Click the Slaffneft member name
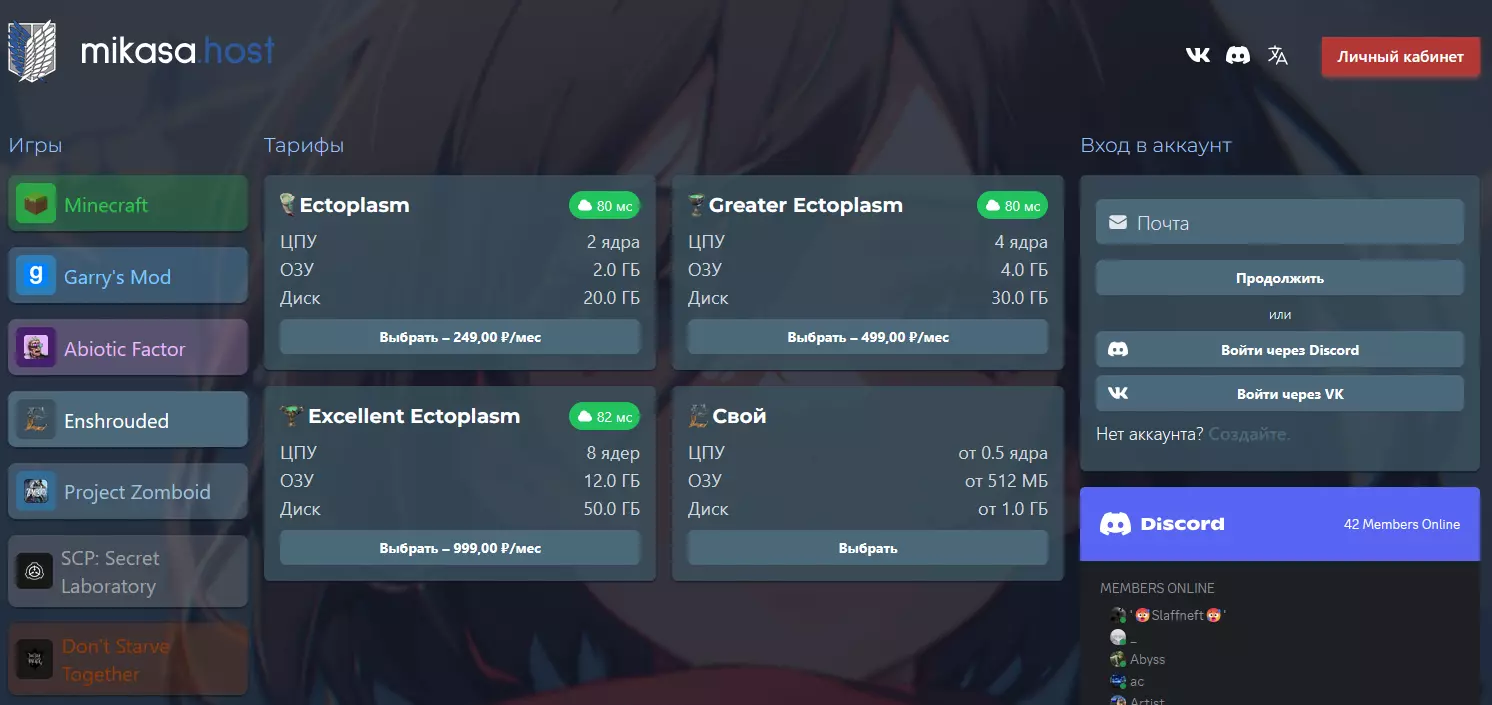The image size is (1492, 705). coord(1178,616)
